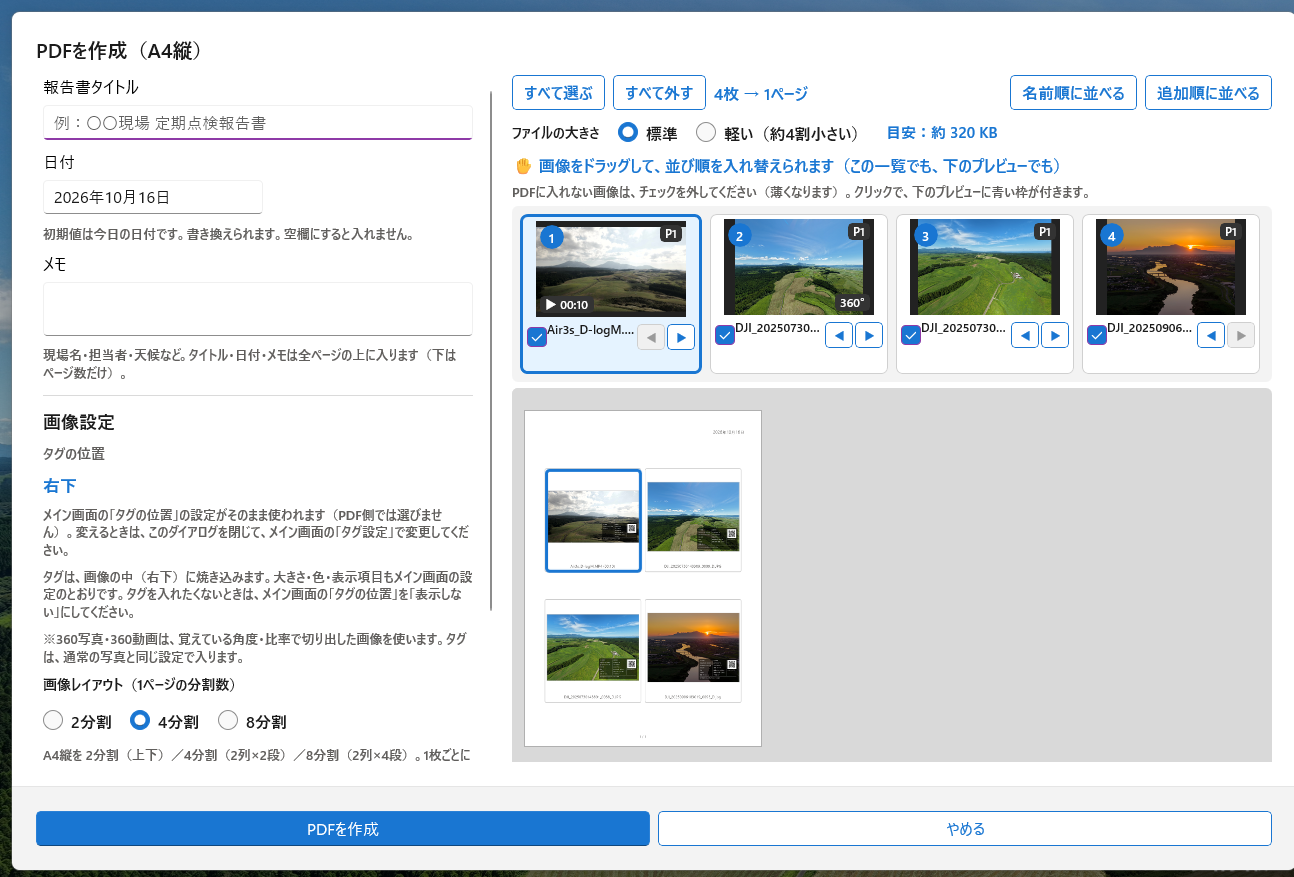The width and height of the screenshot is (1294, 877).
Task: Click the number 4 badge on sunset thumbnail
Action: click(x=1112, y=236)
